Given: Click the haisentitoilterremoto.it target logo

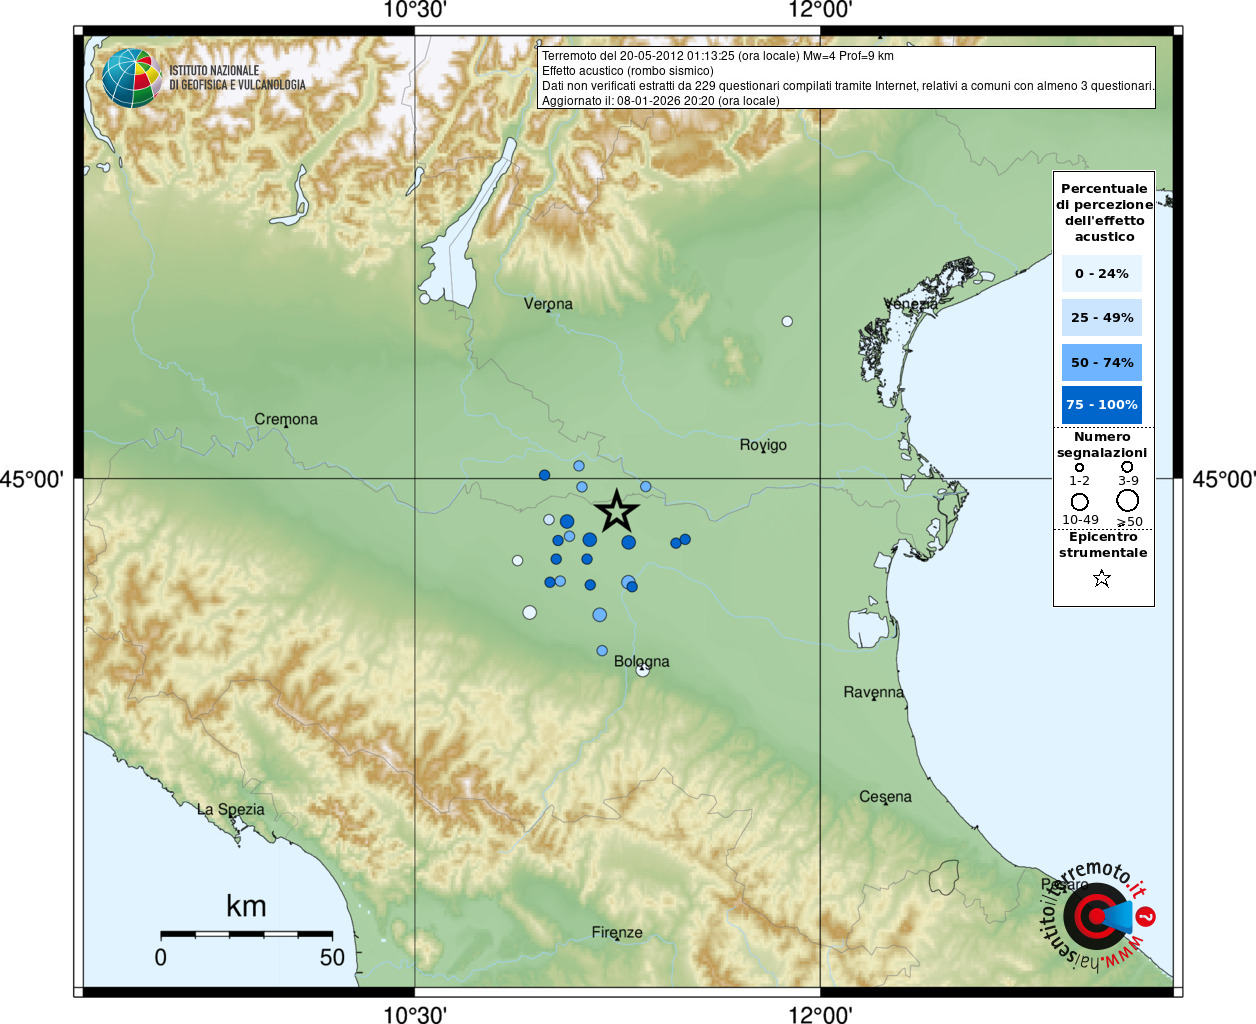Looking at the screenshot, I should pyautogui.click(x=1096, y=916).
